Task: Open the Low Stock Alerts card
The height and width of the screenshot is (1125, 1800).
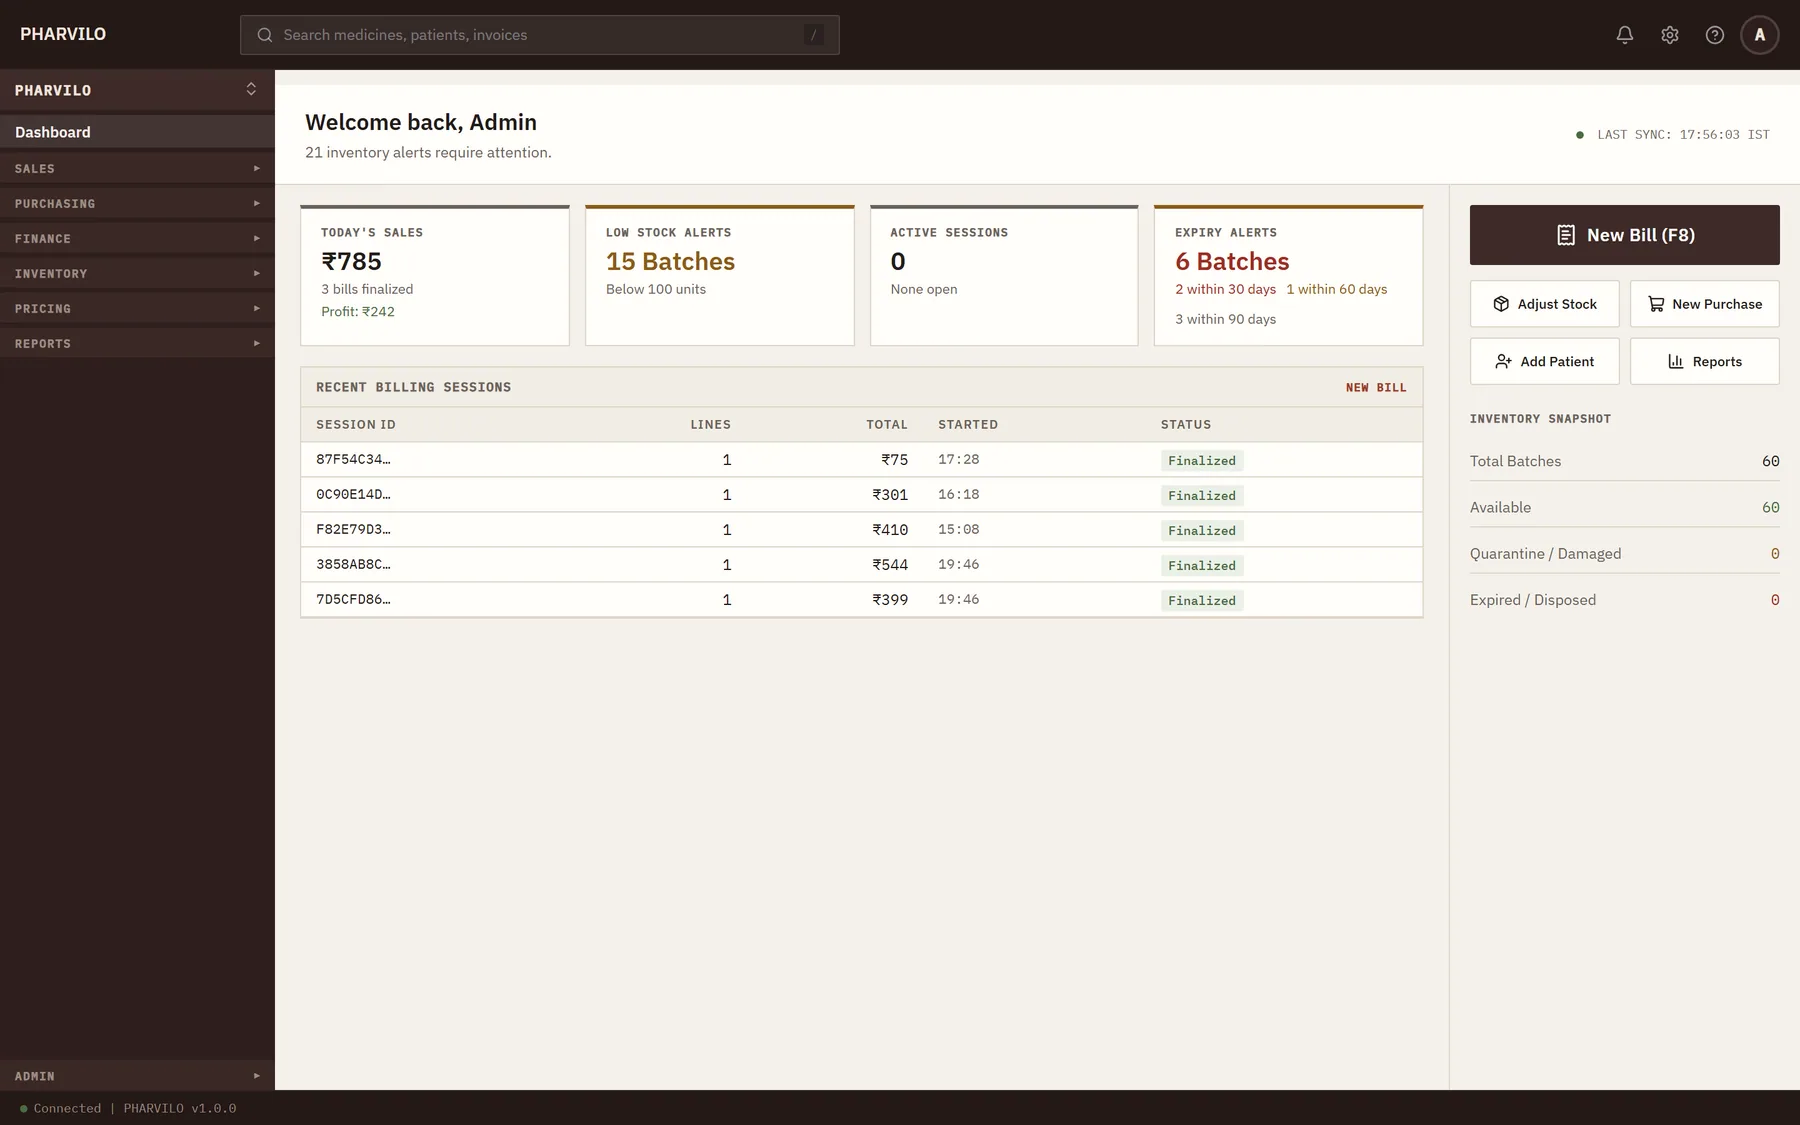Action: [x=720, y=276]
